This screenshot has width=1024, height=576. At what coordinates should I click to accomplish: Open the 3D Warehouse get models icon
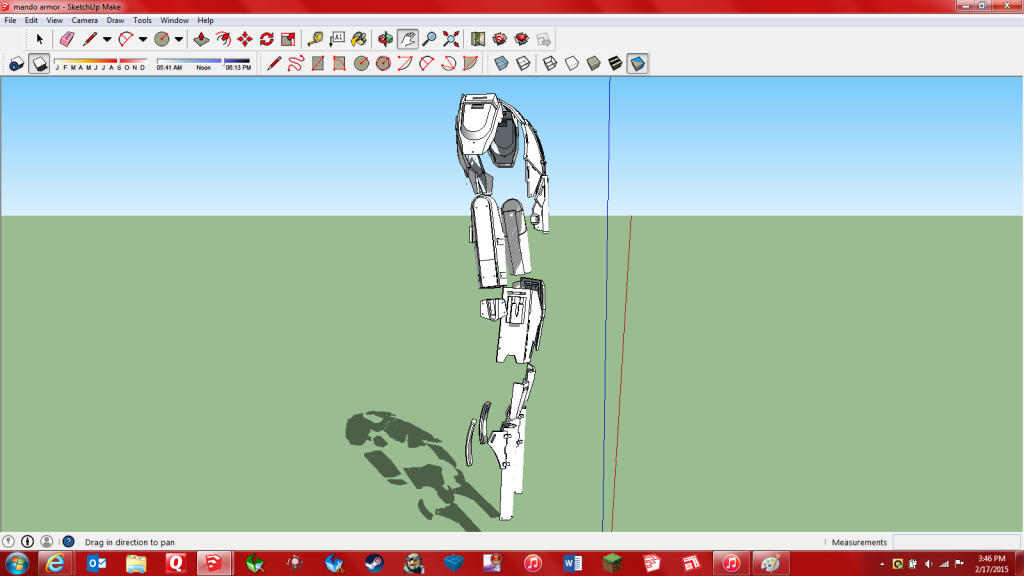pos(500,39)
